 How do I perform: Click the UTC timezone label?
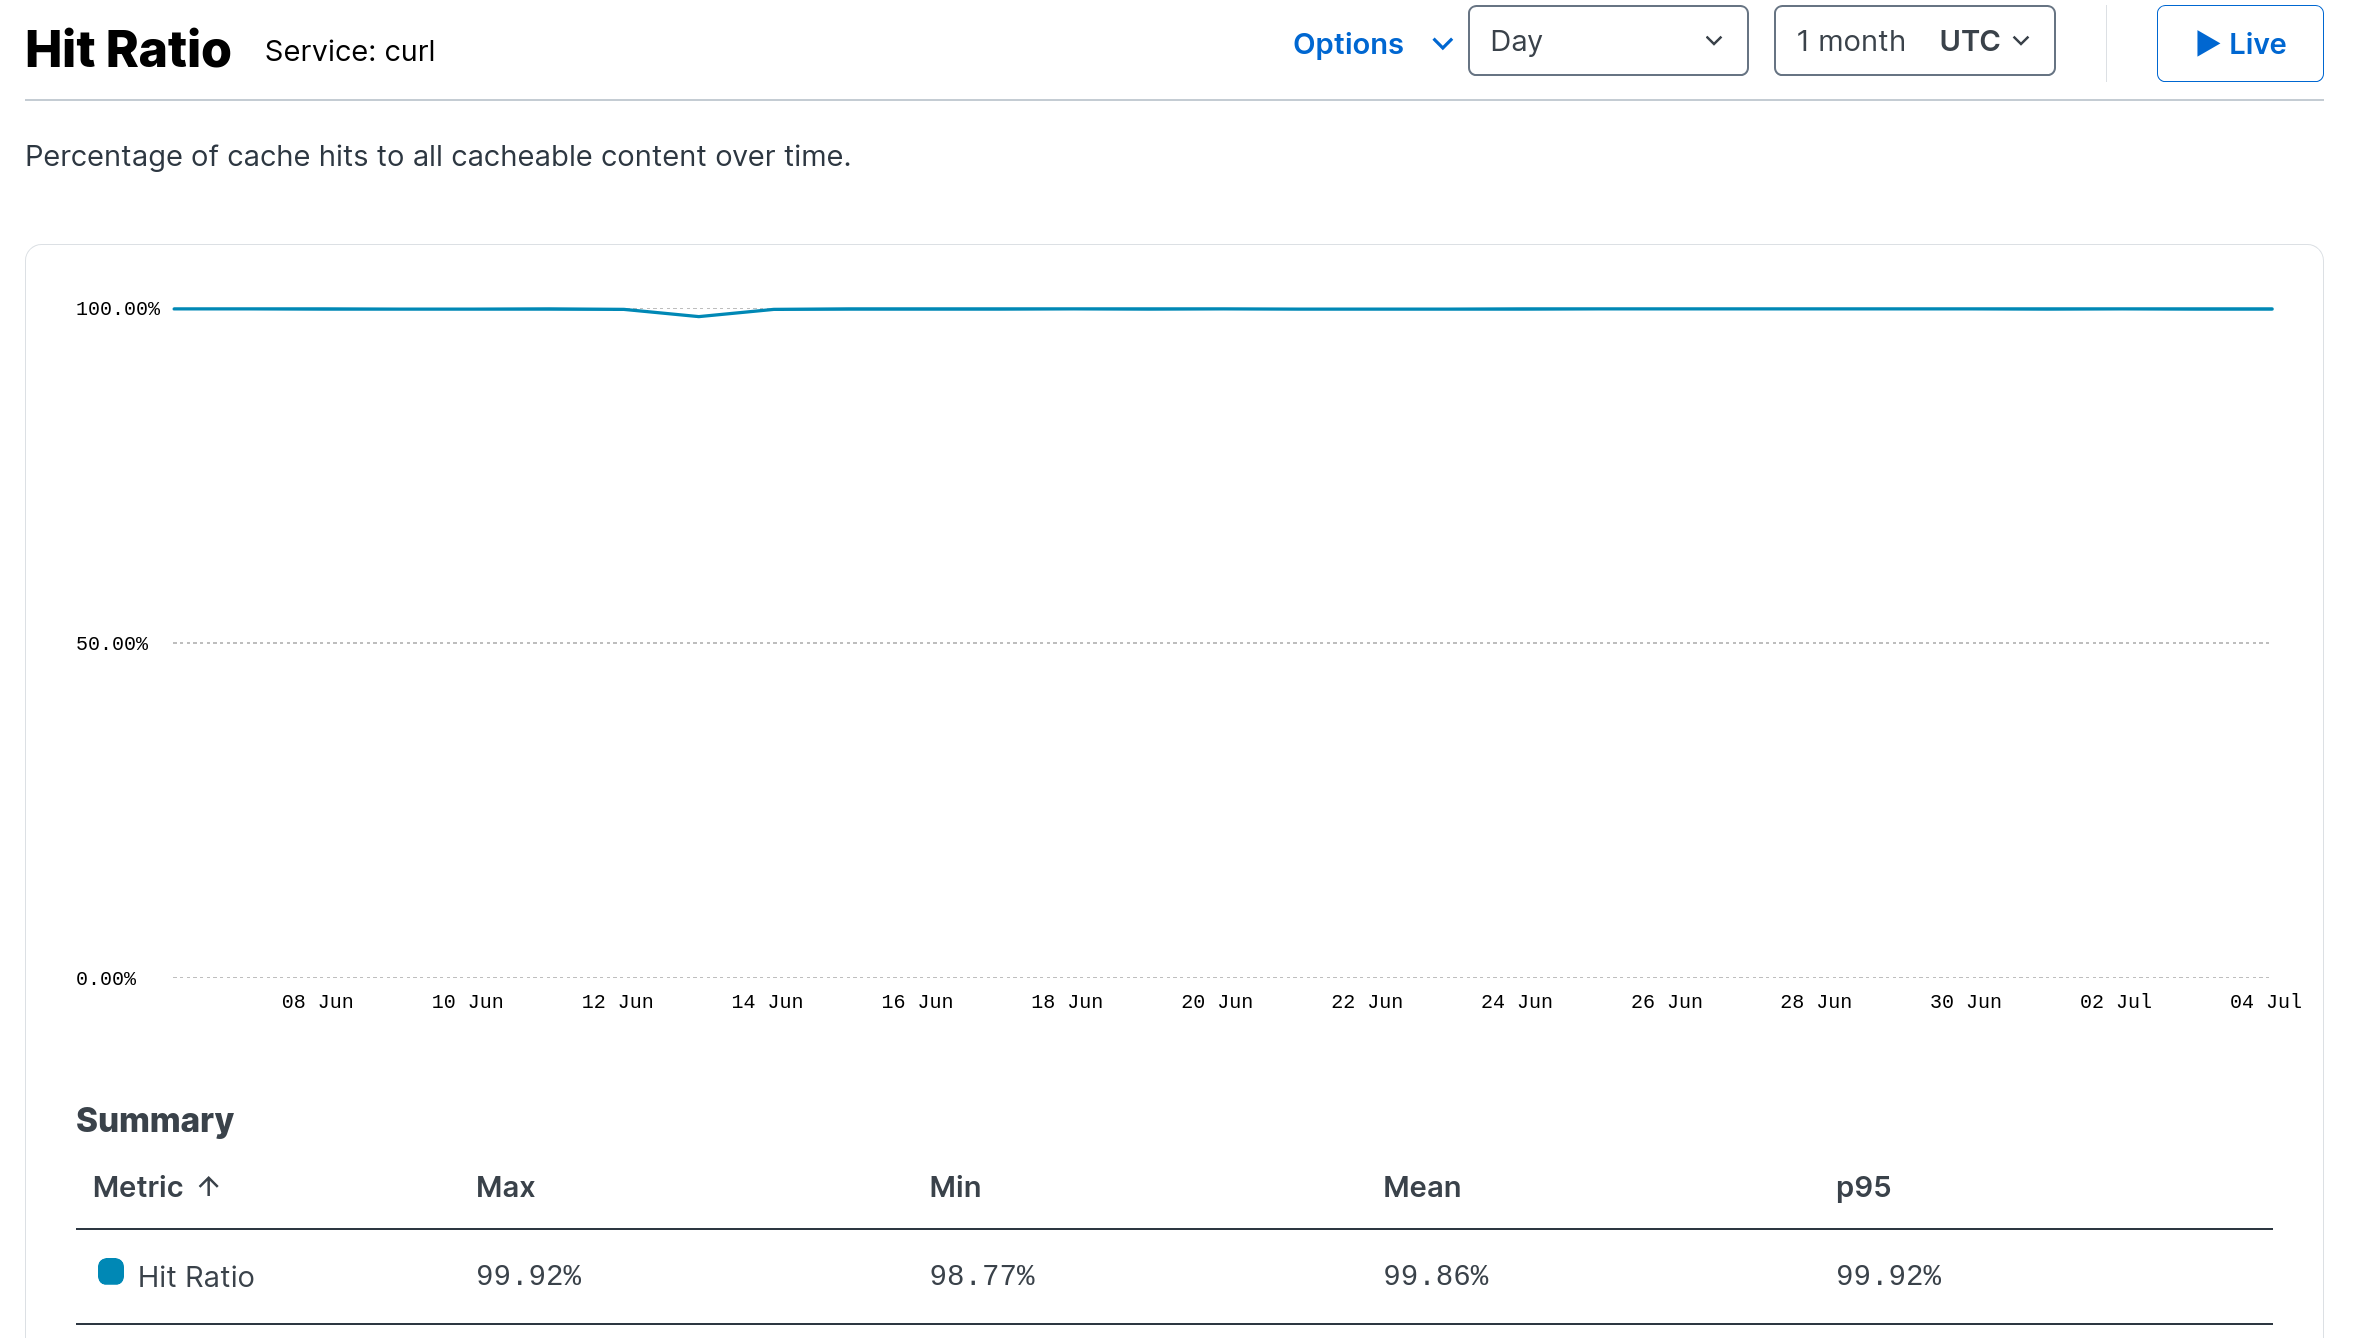pyautogui.click(x=1969, y=41)
